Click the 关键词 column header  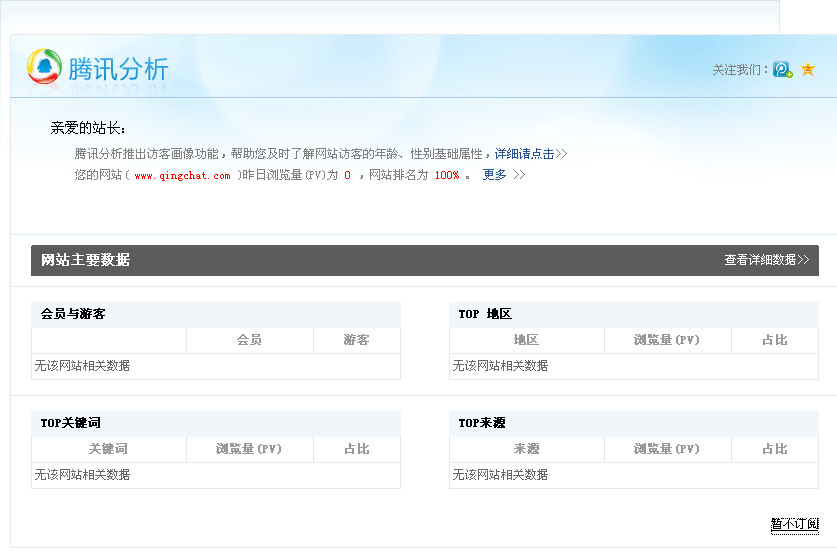point(108,449)
